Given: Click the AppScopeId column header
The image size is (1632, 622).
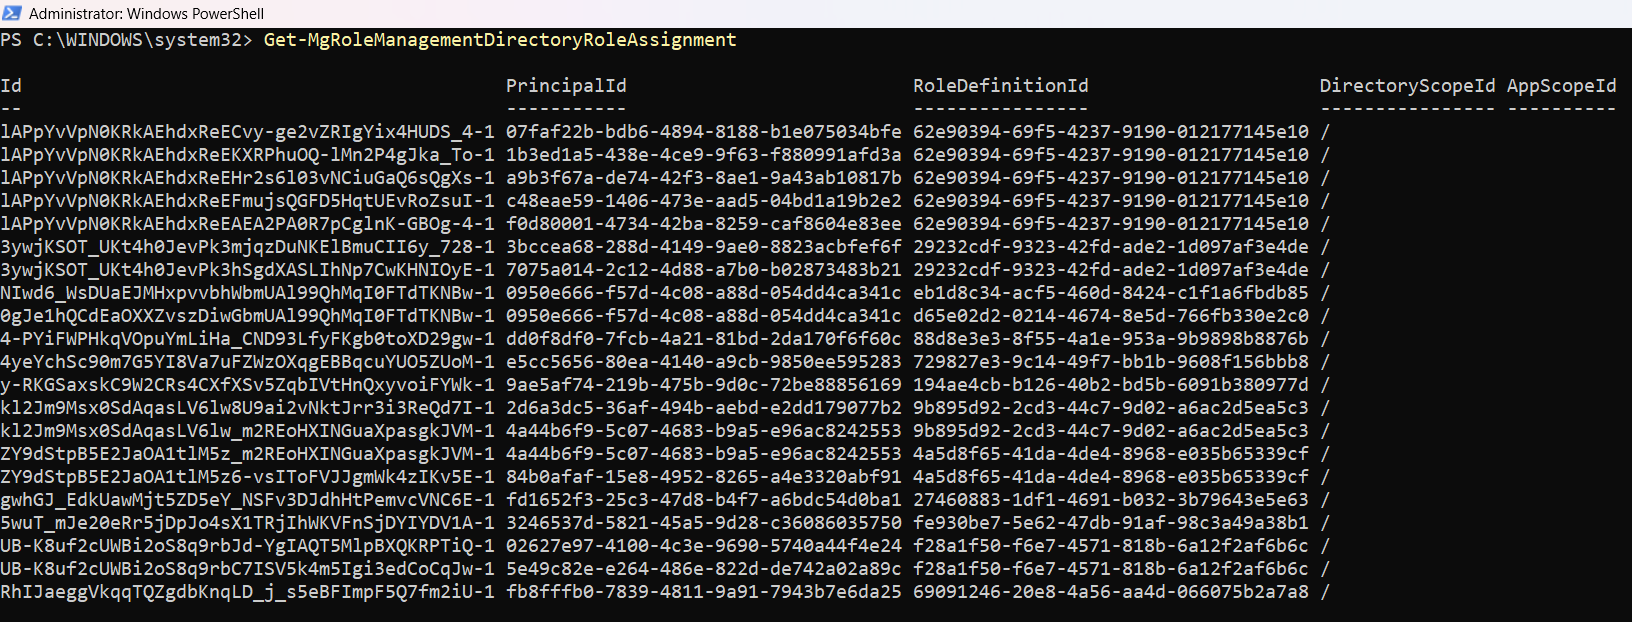Looking at the screenshot, I should 1561,86.
